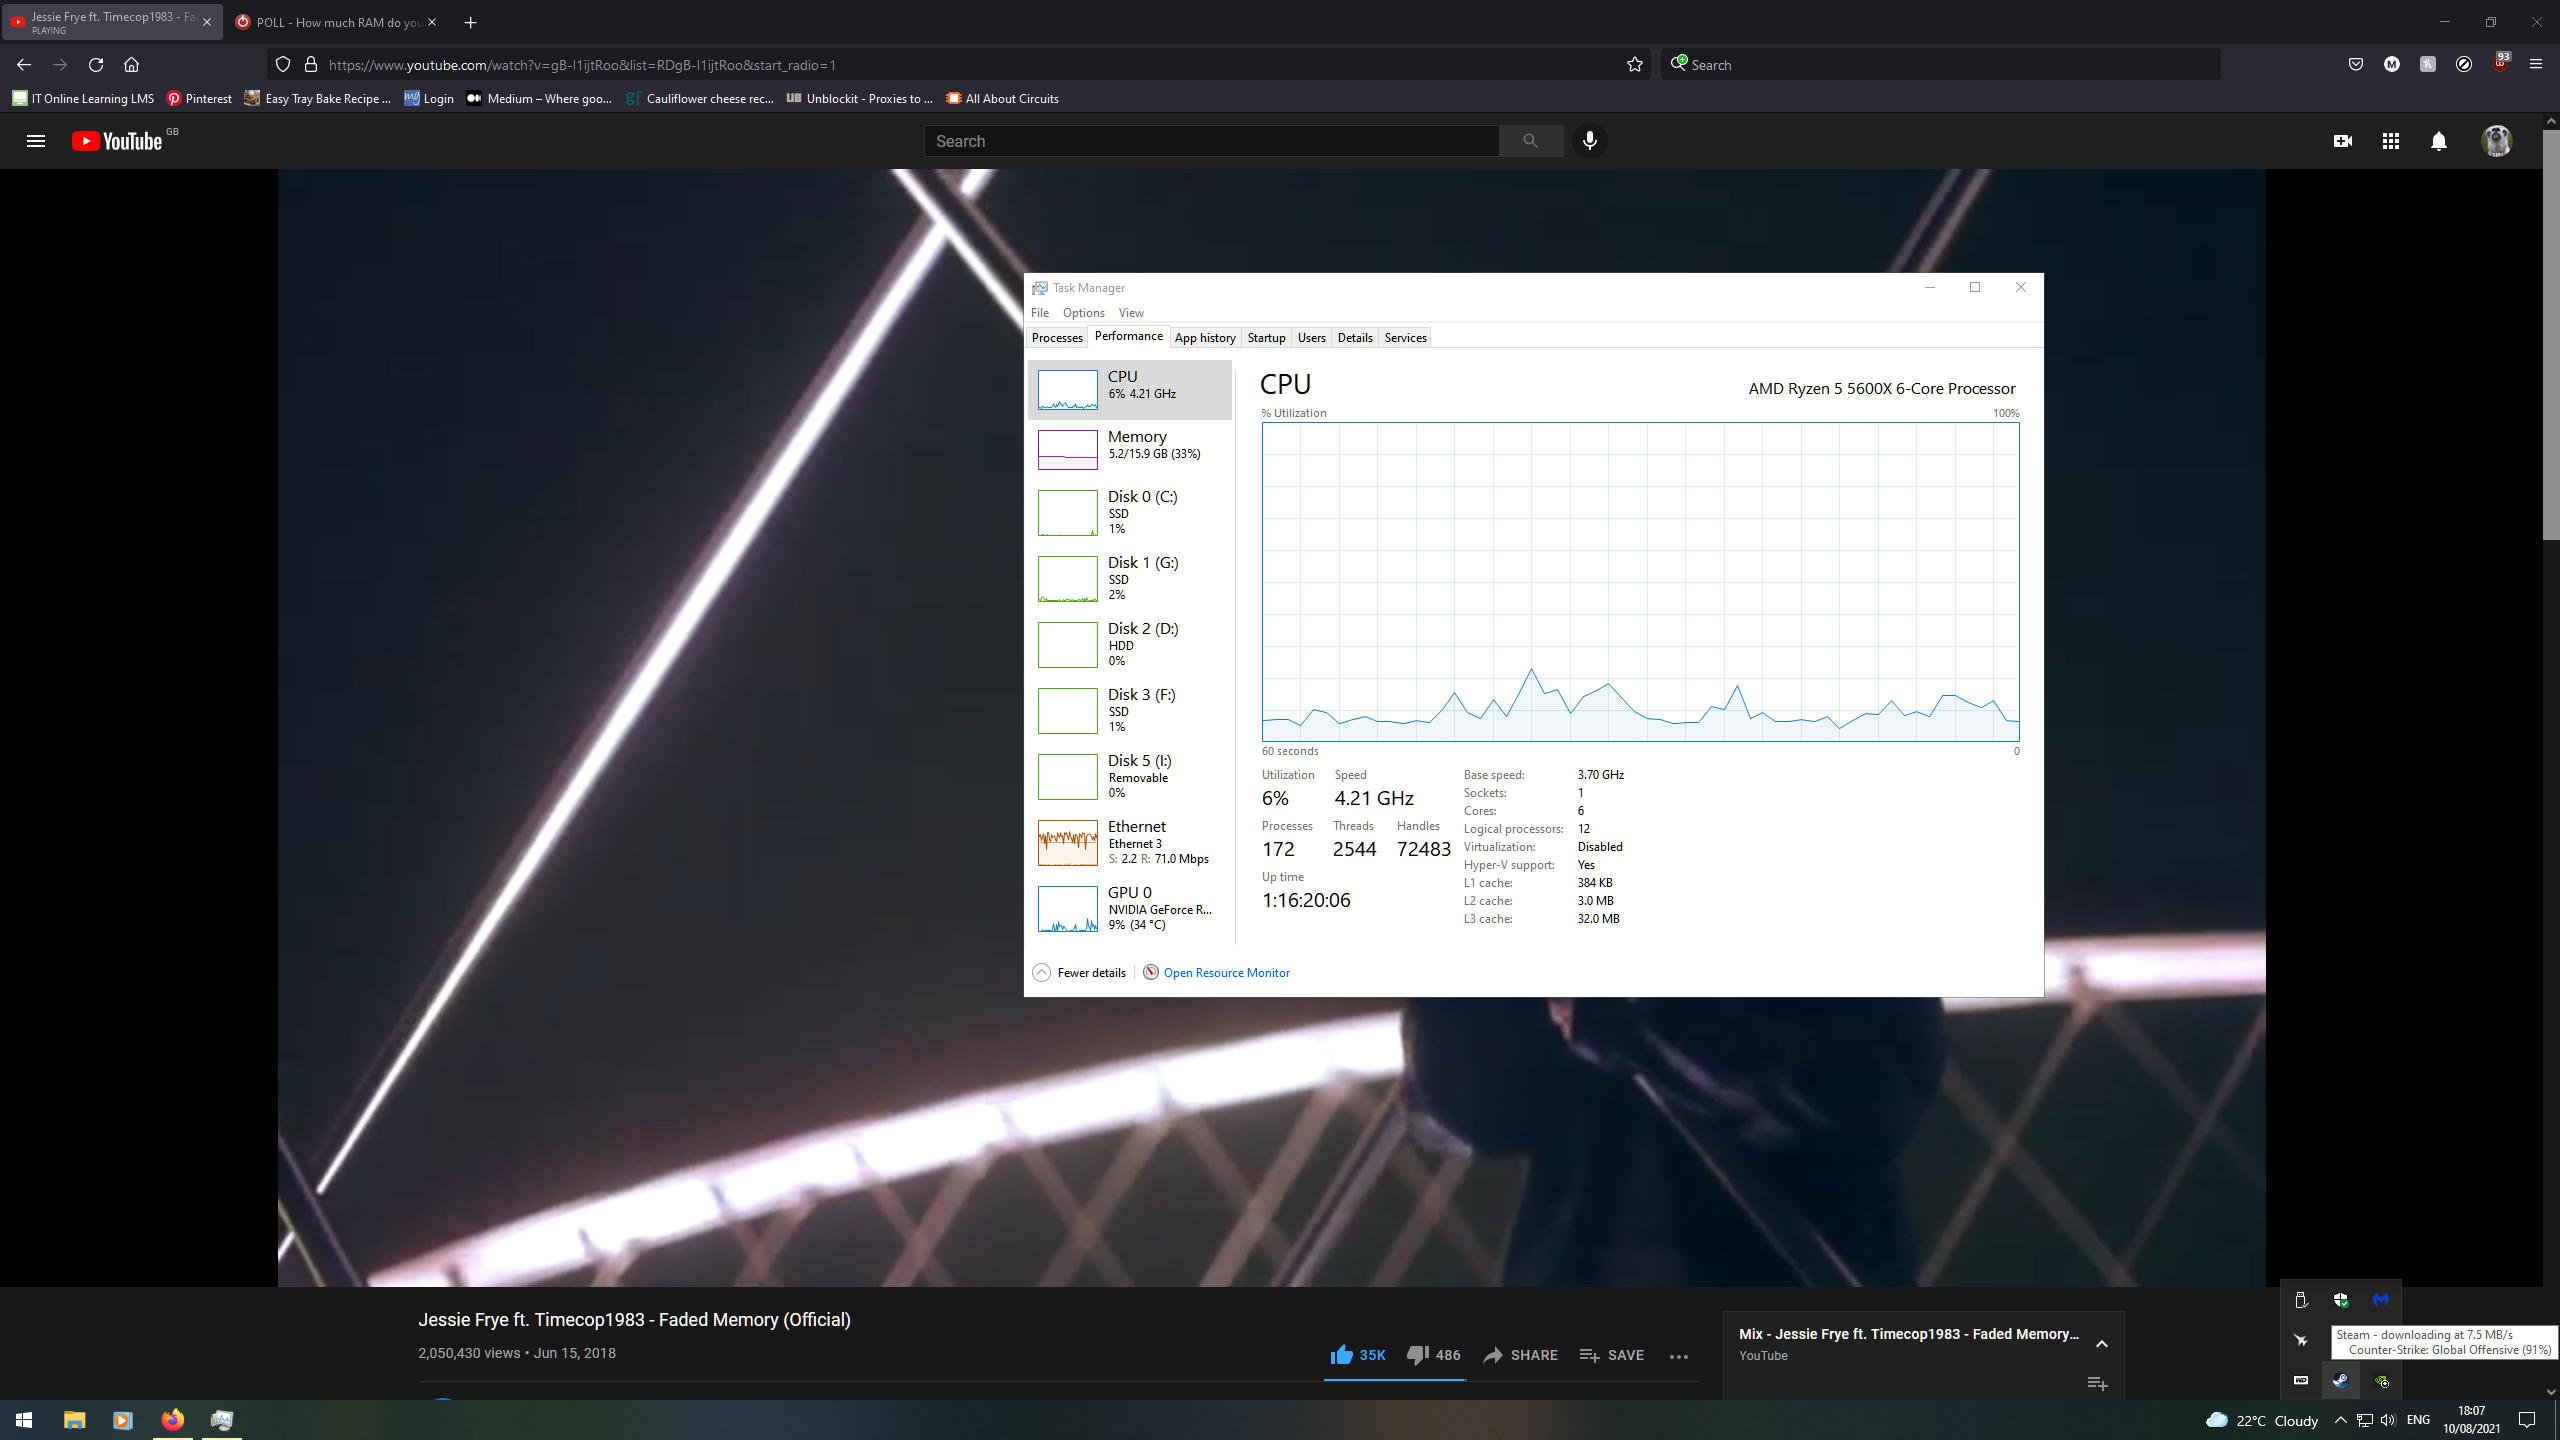
Task: Collapse the Mix playlist panel chevron
Action: pos(2102,1344)
